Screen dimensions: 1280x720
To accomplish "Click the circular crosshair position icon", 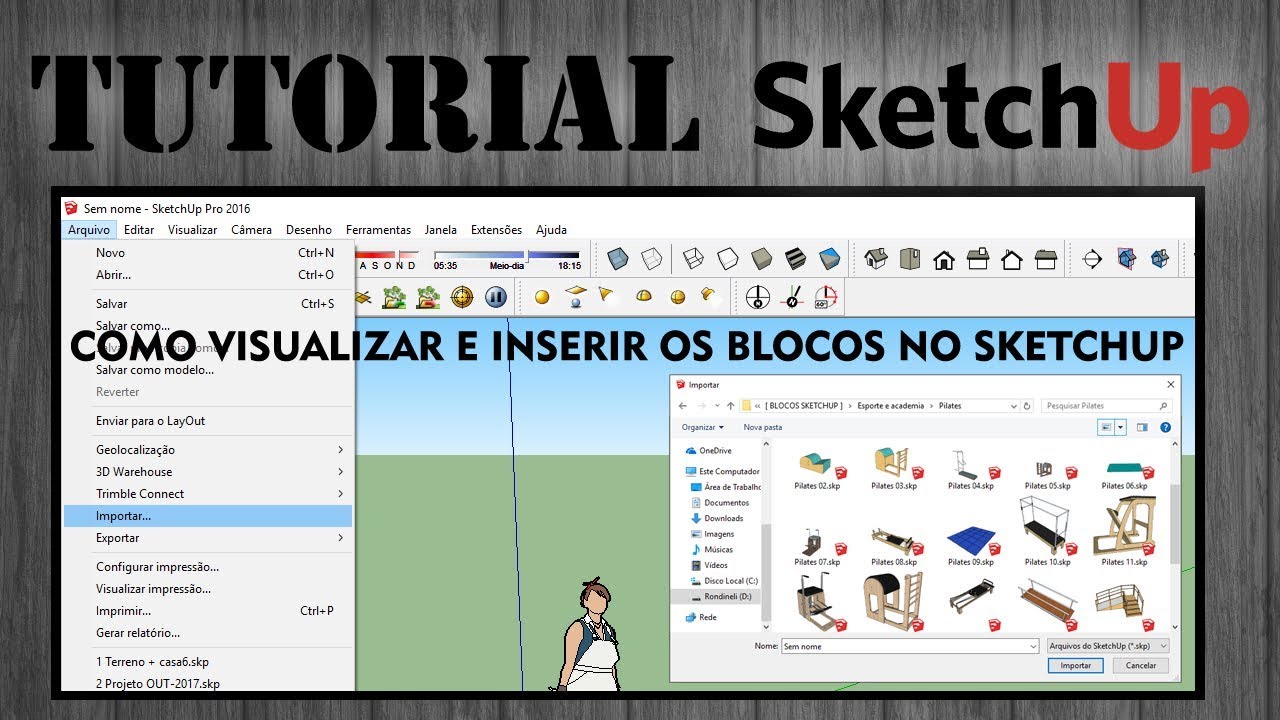I will 759,297.
